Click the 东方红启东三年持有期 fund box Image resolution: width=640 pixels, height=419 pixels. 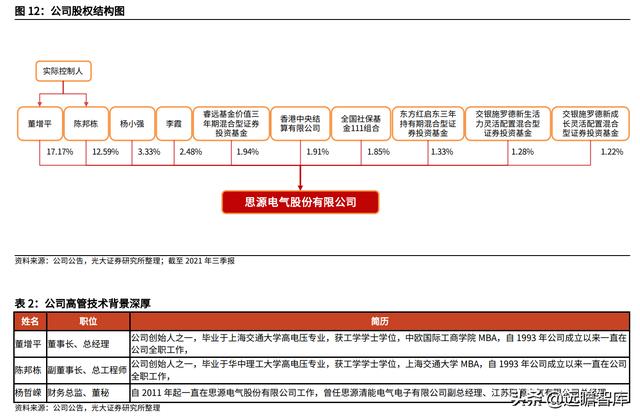tap(427, 124)
